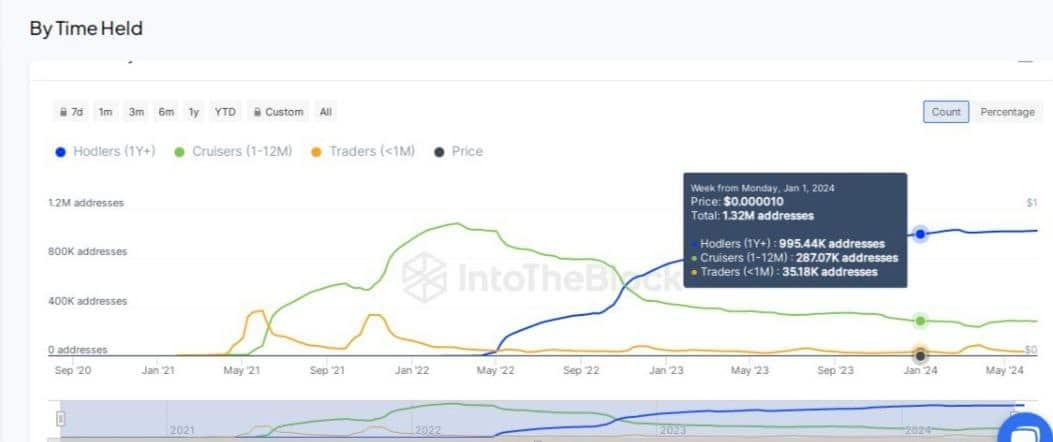
Task: Hide the Cruisers (1-12M) series
Action: pyautogui.click(x=233, y=152)
